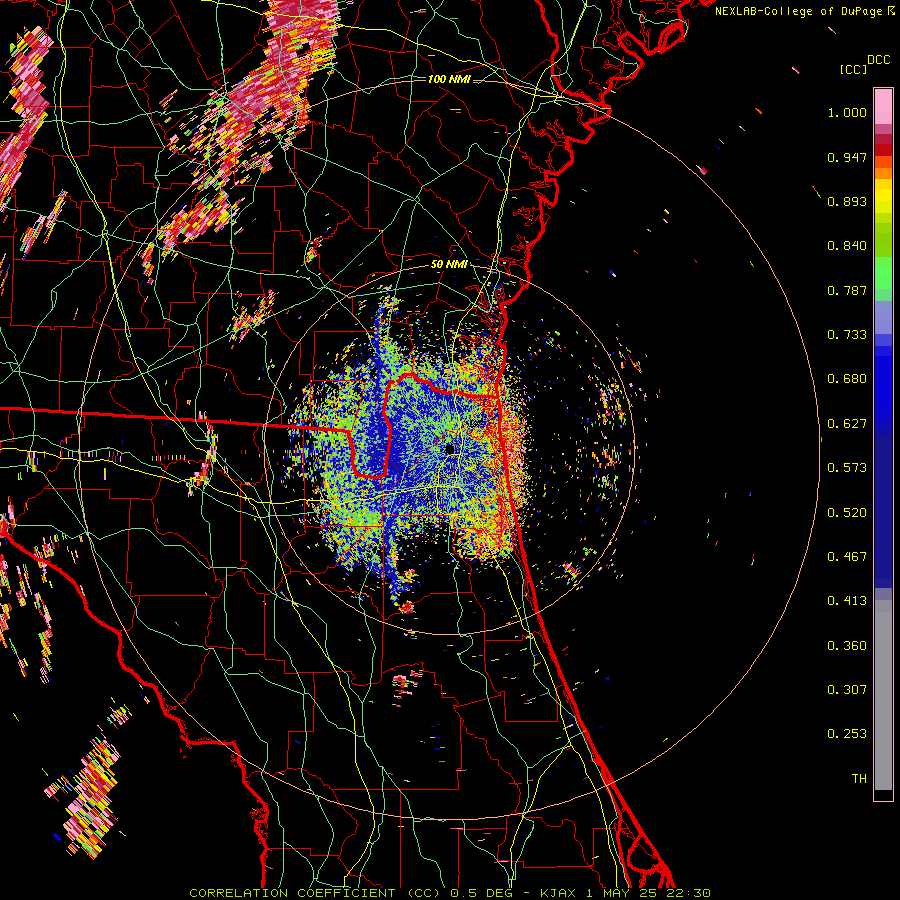
Task: Click the 50 NMI range ring label
Action: (449, 264)
